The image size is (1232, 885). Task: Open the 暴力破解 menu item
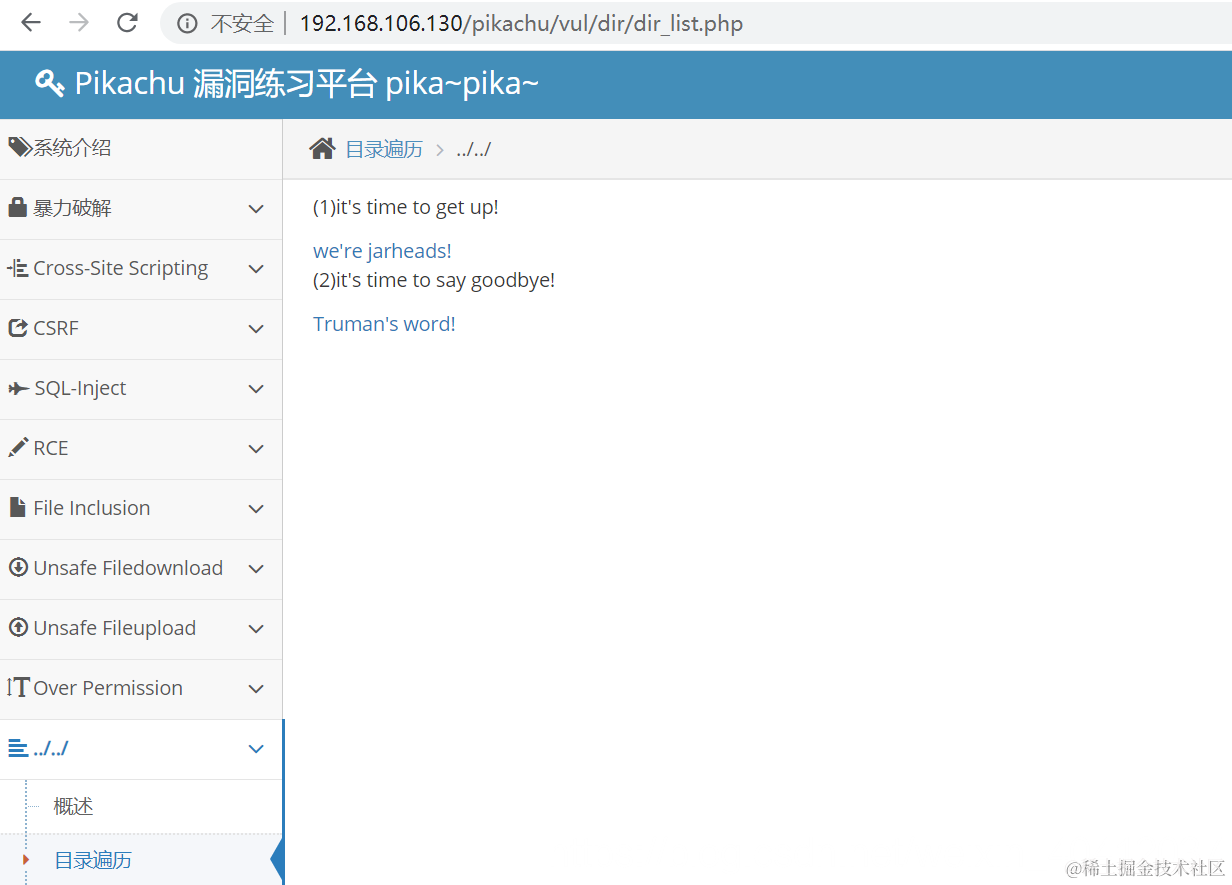(x=72, y=208)
